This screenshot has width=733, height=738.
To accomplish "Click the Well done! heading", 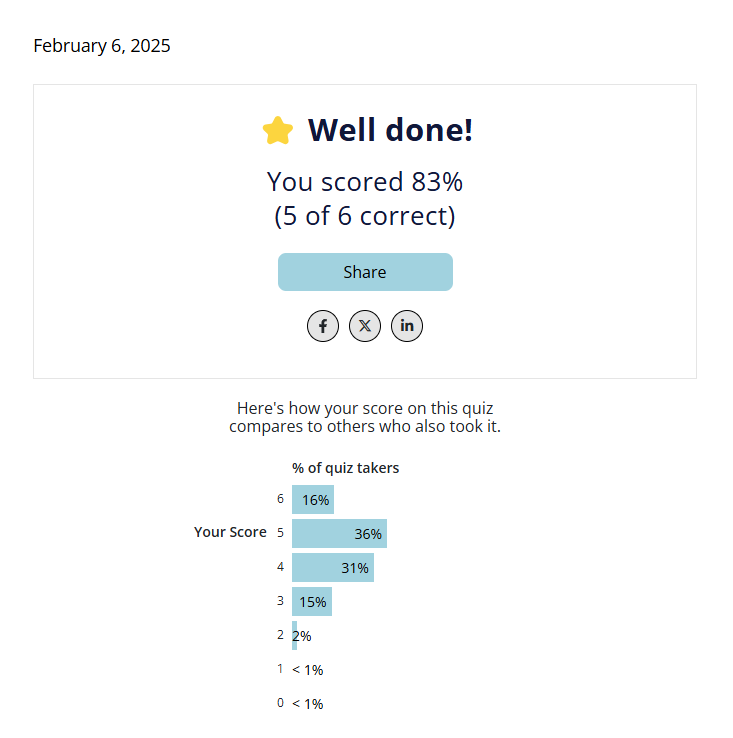I will (x=389, y=130).
